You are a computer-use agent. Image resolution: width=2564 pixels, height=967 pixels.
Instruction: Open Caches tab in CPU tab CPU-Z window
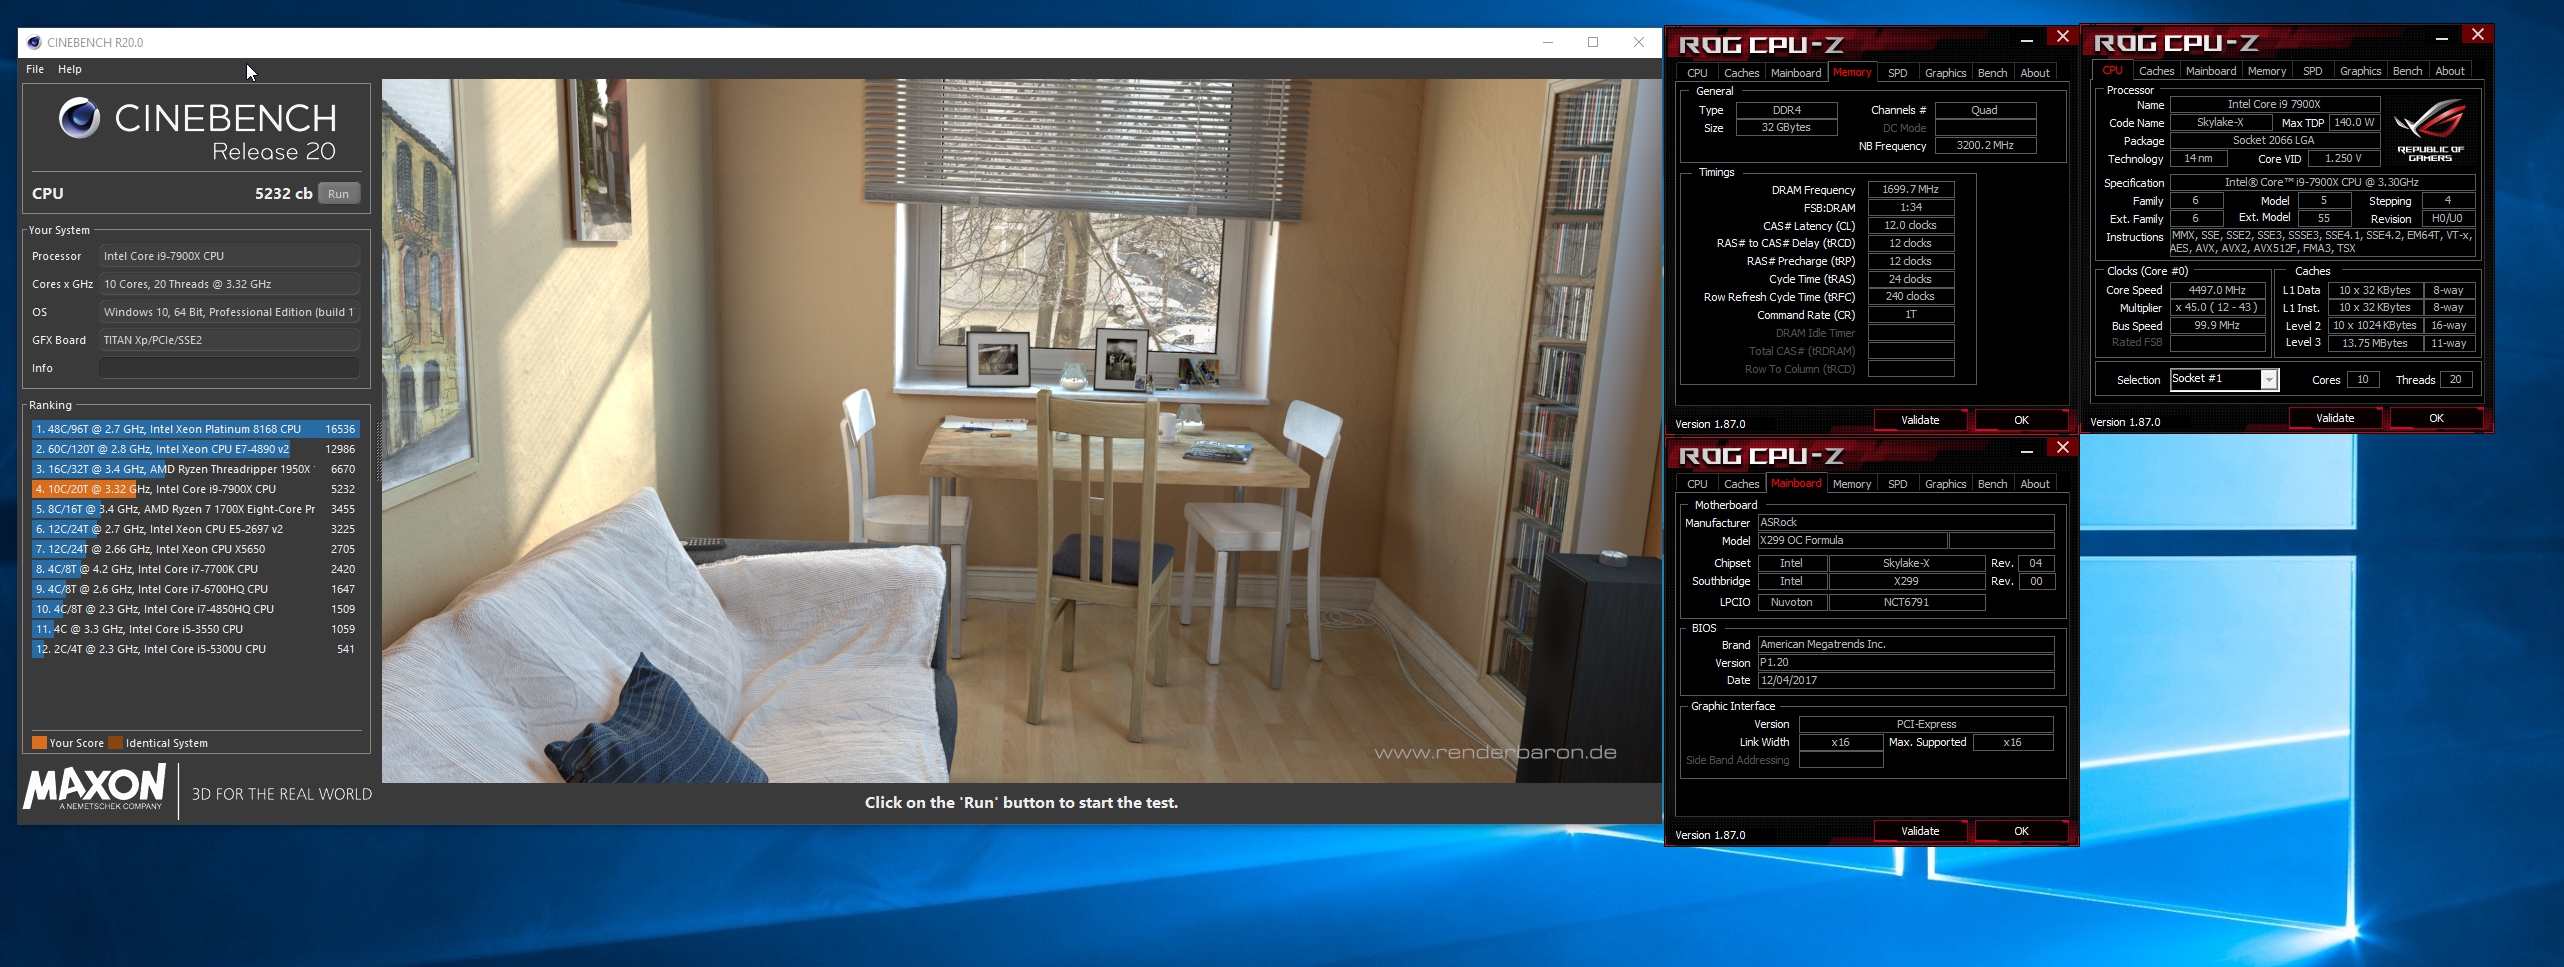(x=2156, y=71)
